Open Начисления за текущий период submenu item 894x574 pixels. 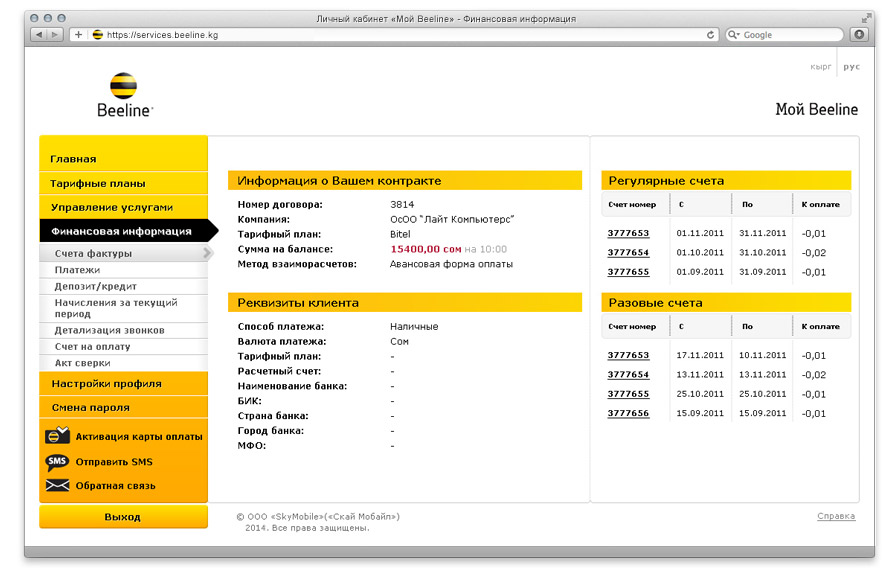pyautogui.click(x=123, y=308)
